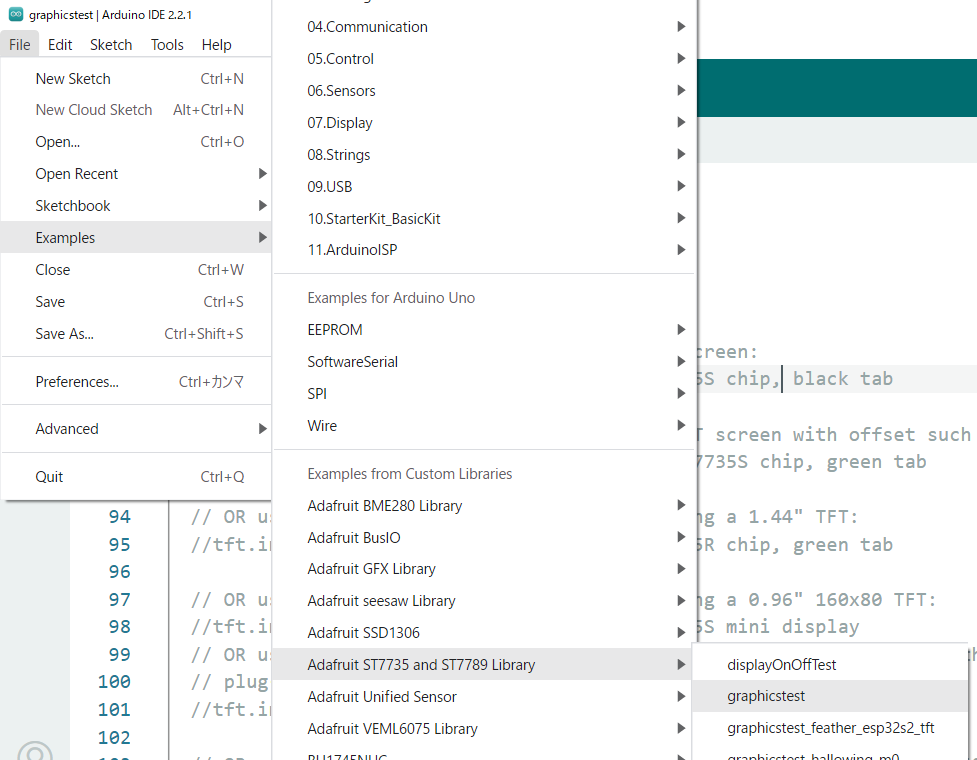Save the sketch with Save entry
977x760 pixels.
(x=136, y=302)
